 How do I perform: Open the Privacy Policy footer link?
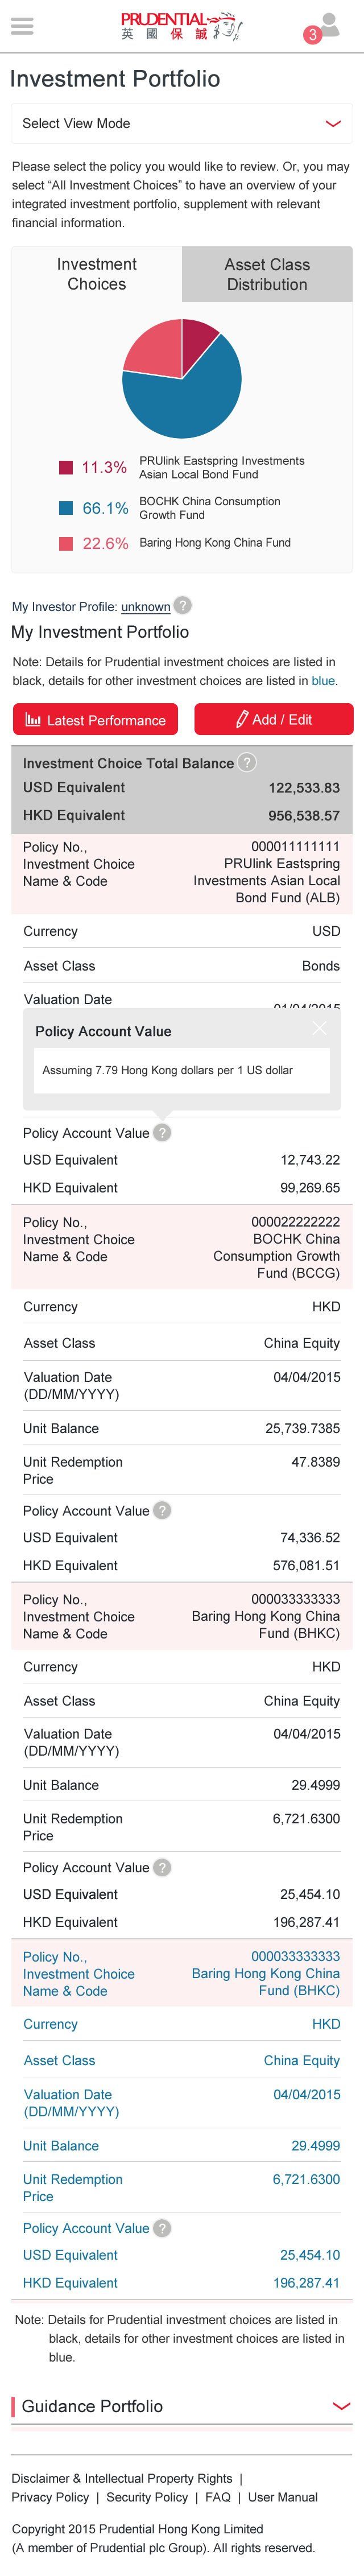pos(50,2497)
